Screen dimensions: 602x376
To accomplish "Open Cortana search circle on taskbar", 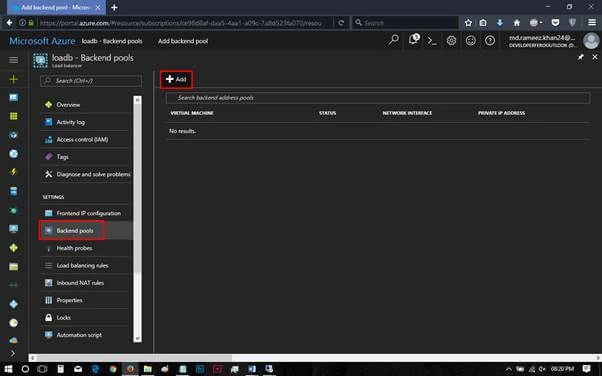I will click(x=25, y=369).
